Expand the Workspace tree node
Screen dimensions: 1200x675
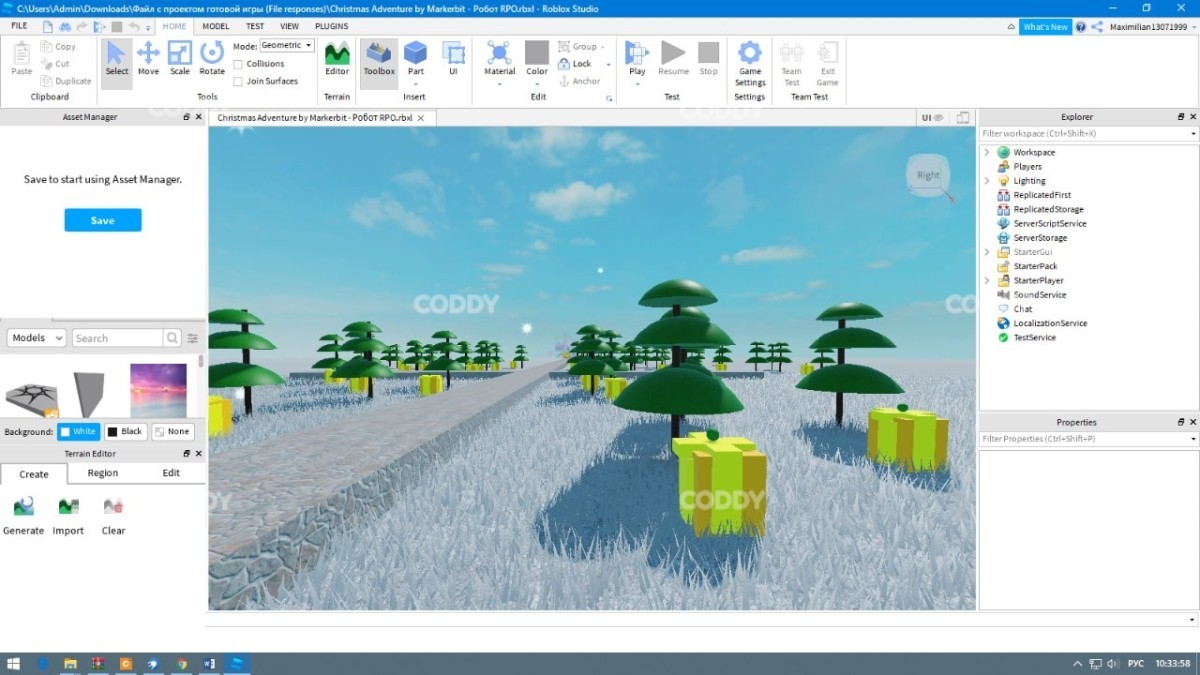pos(987,153)
